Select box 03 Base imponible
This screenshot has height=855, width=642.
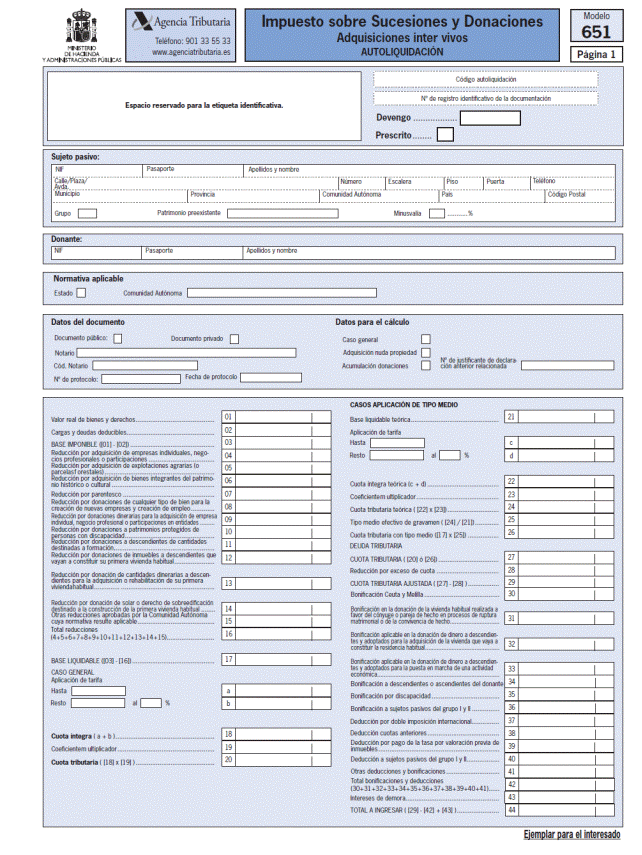283,443
